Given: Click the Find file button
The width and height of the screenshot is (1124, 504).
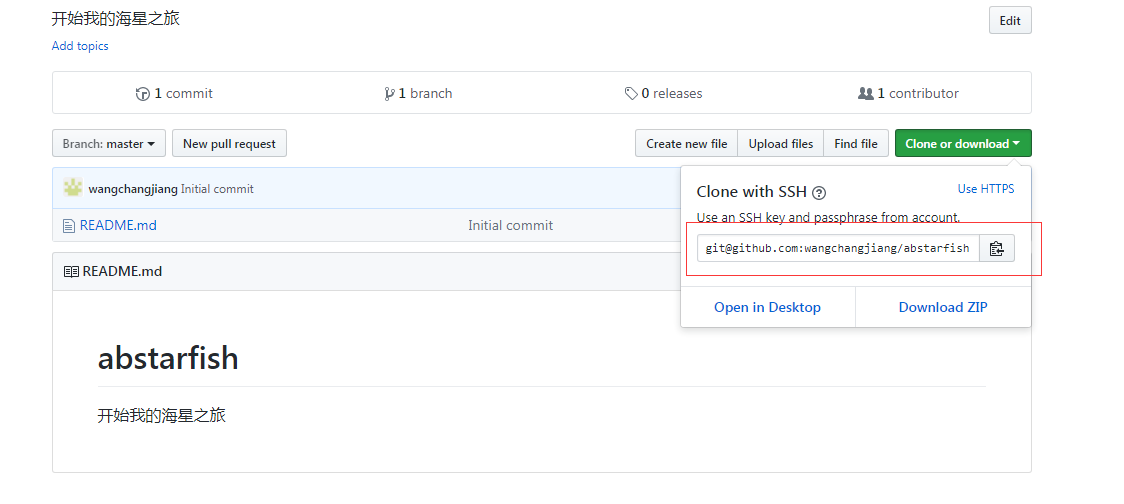Looking at the screenshot, I should pyautogui.click(x=856, y=143).
